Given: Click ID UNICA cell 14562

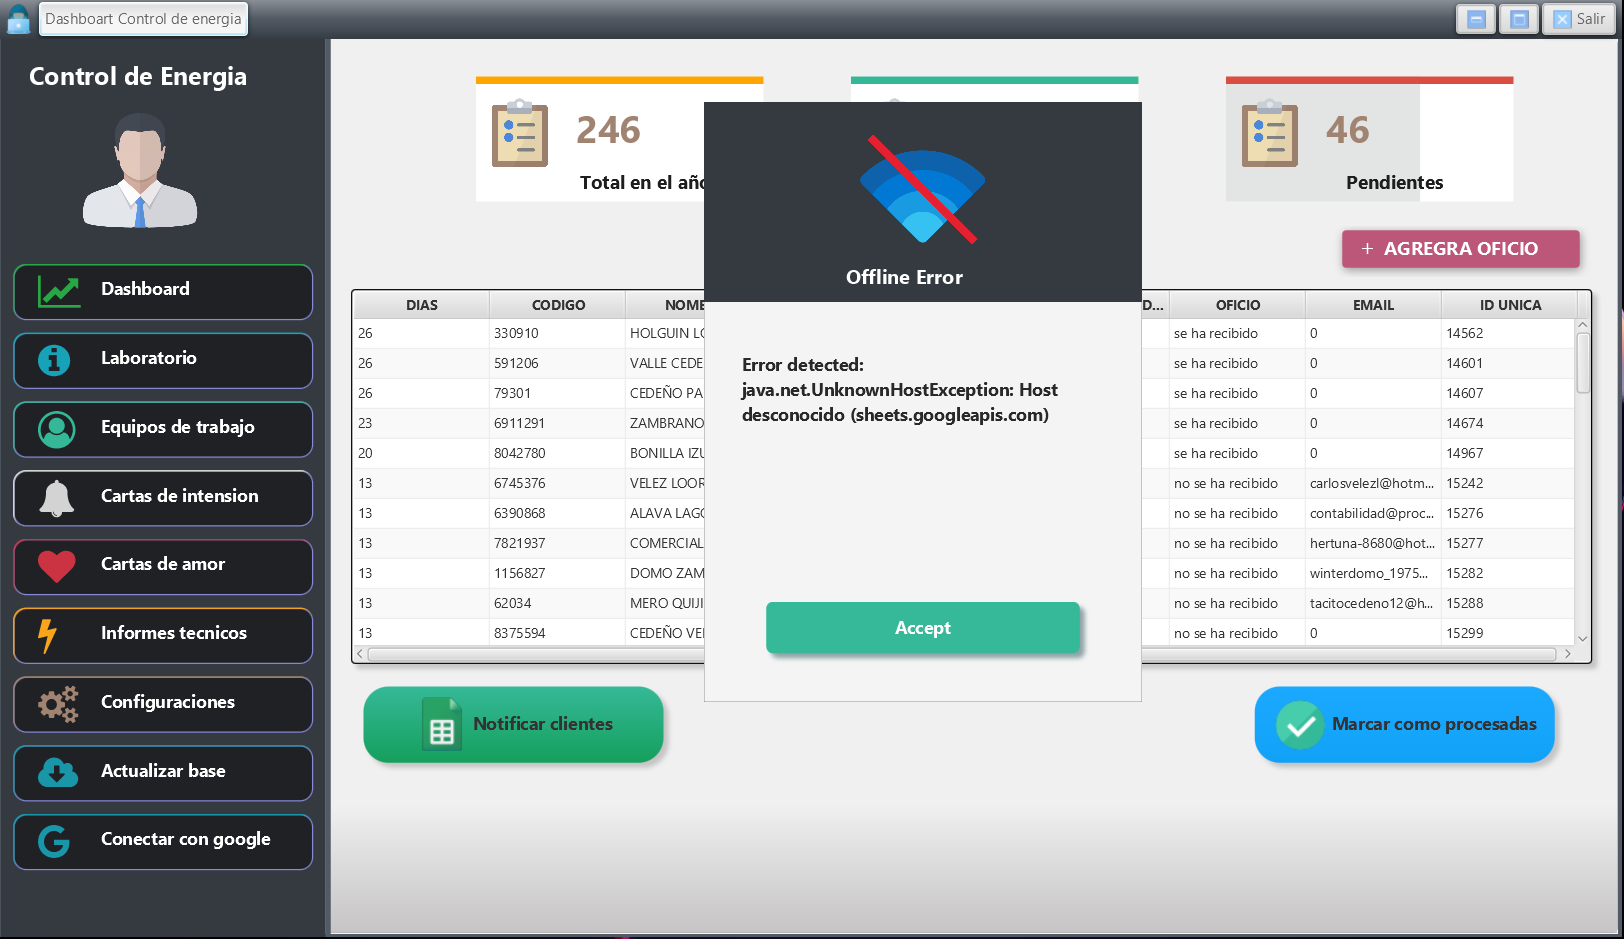Looking at the screenshot, I should tap(1509, 334).
